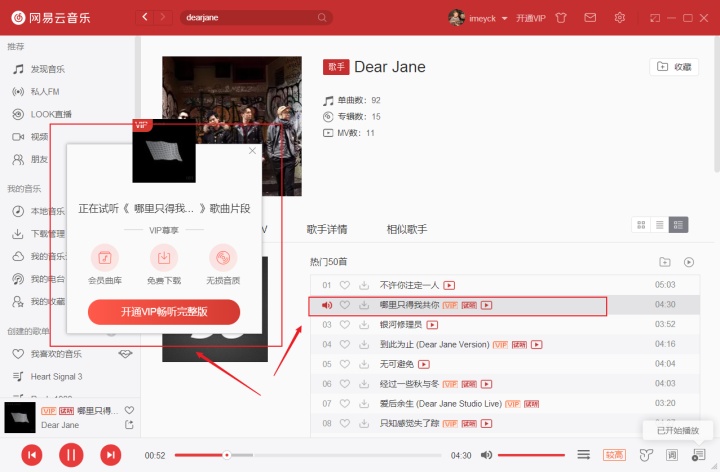Open 我喜欢的音乐 playlist
Screen dimensions: 720x472
pyautogui.click(x=47, y=354)
